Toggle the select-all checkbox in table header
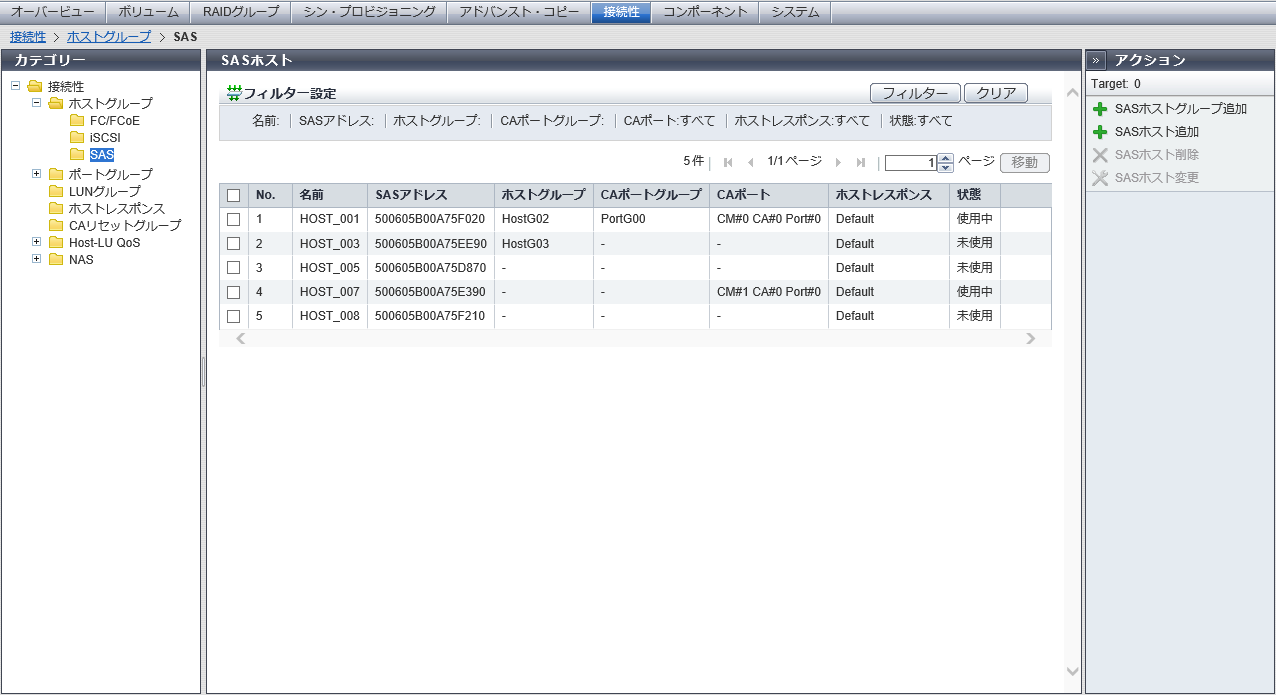This screenshot has height=695, width=1276. [x=234, y=195]
